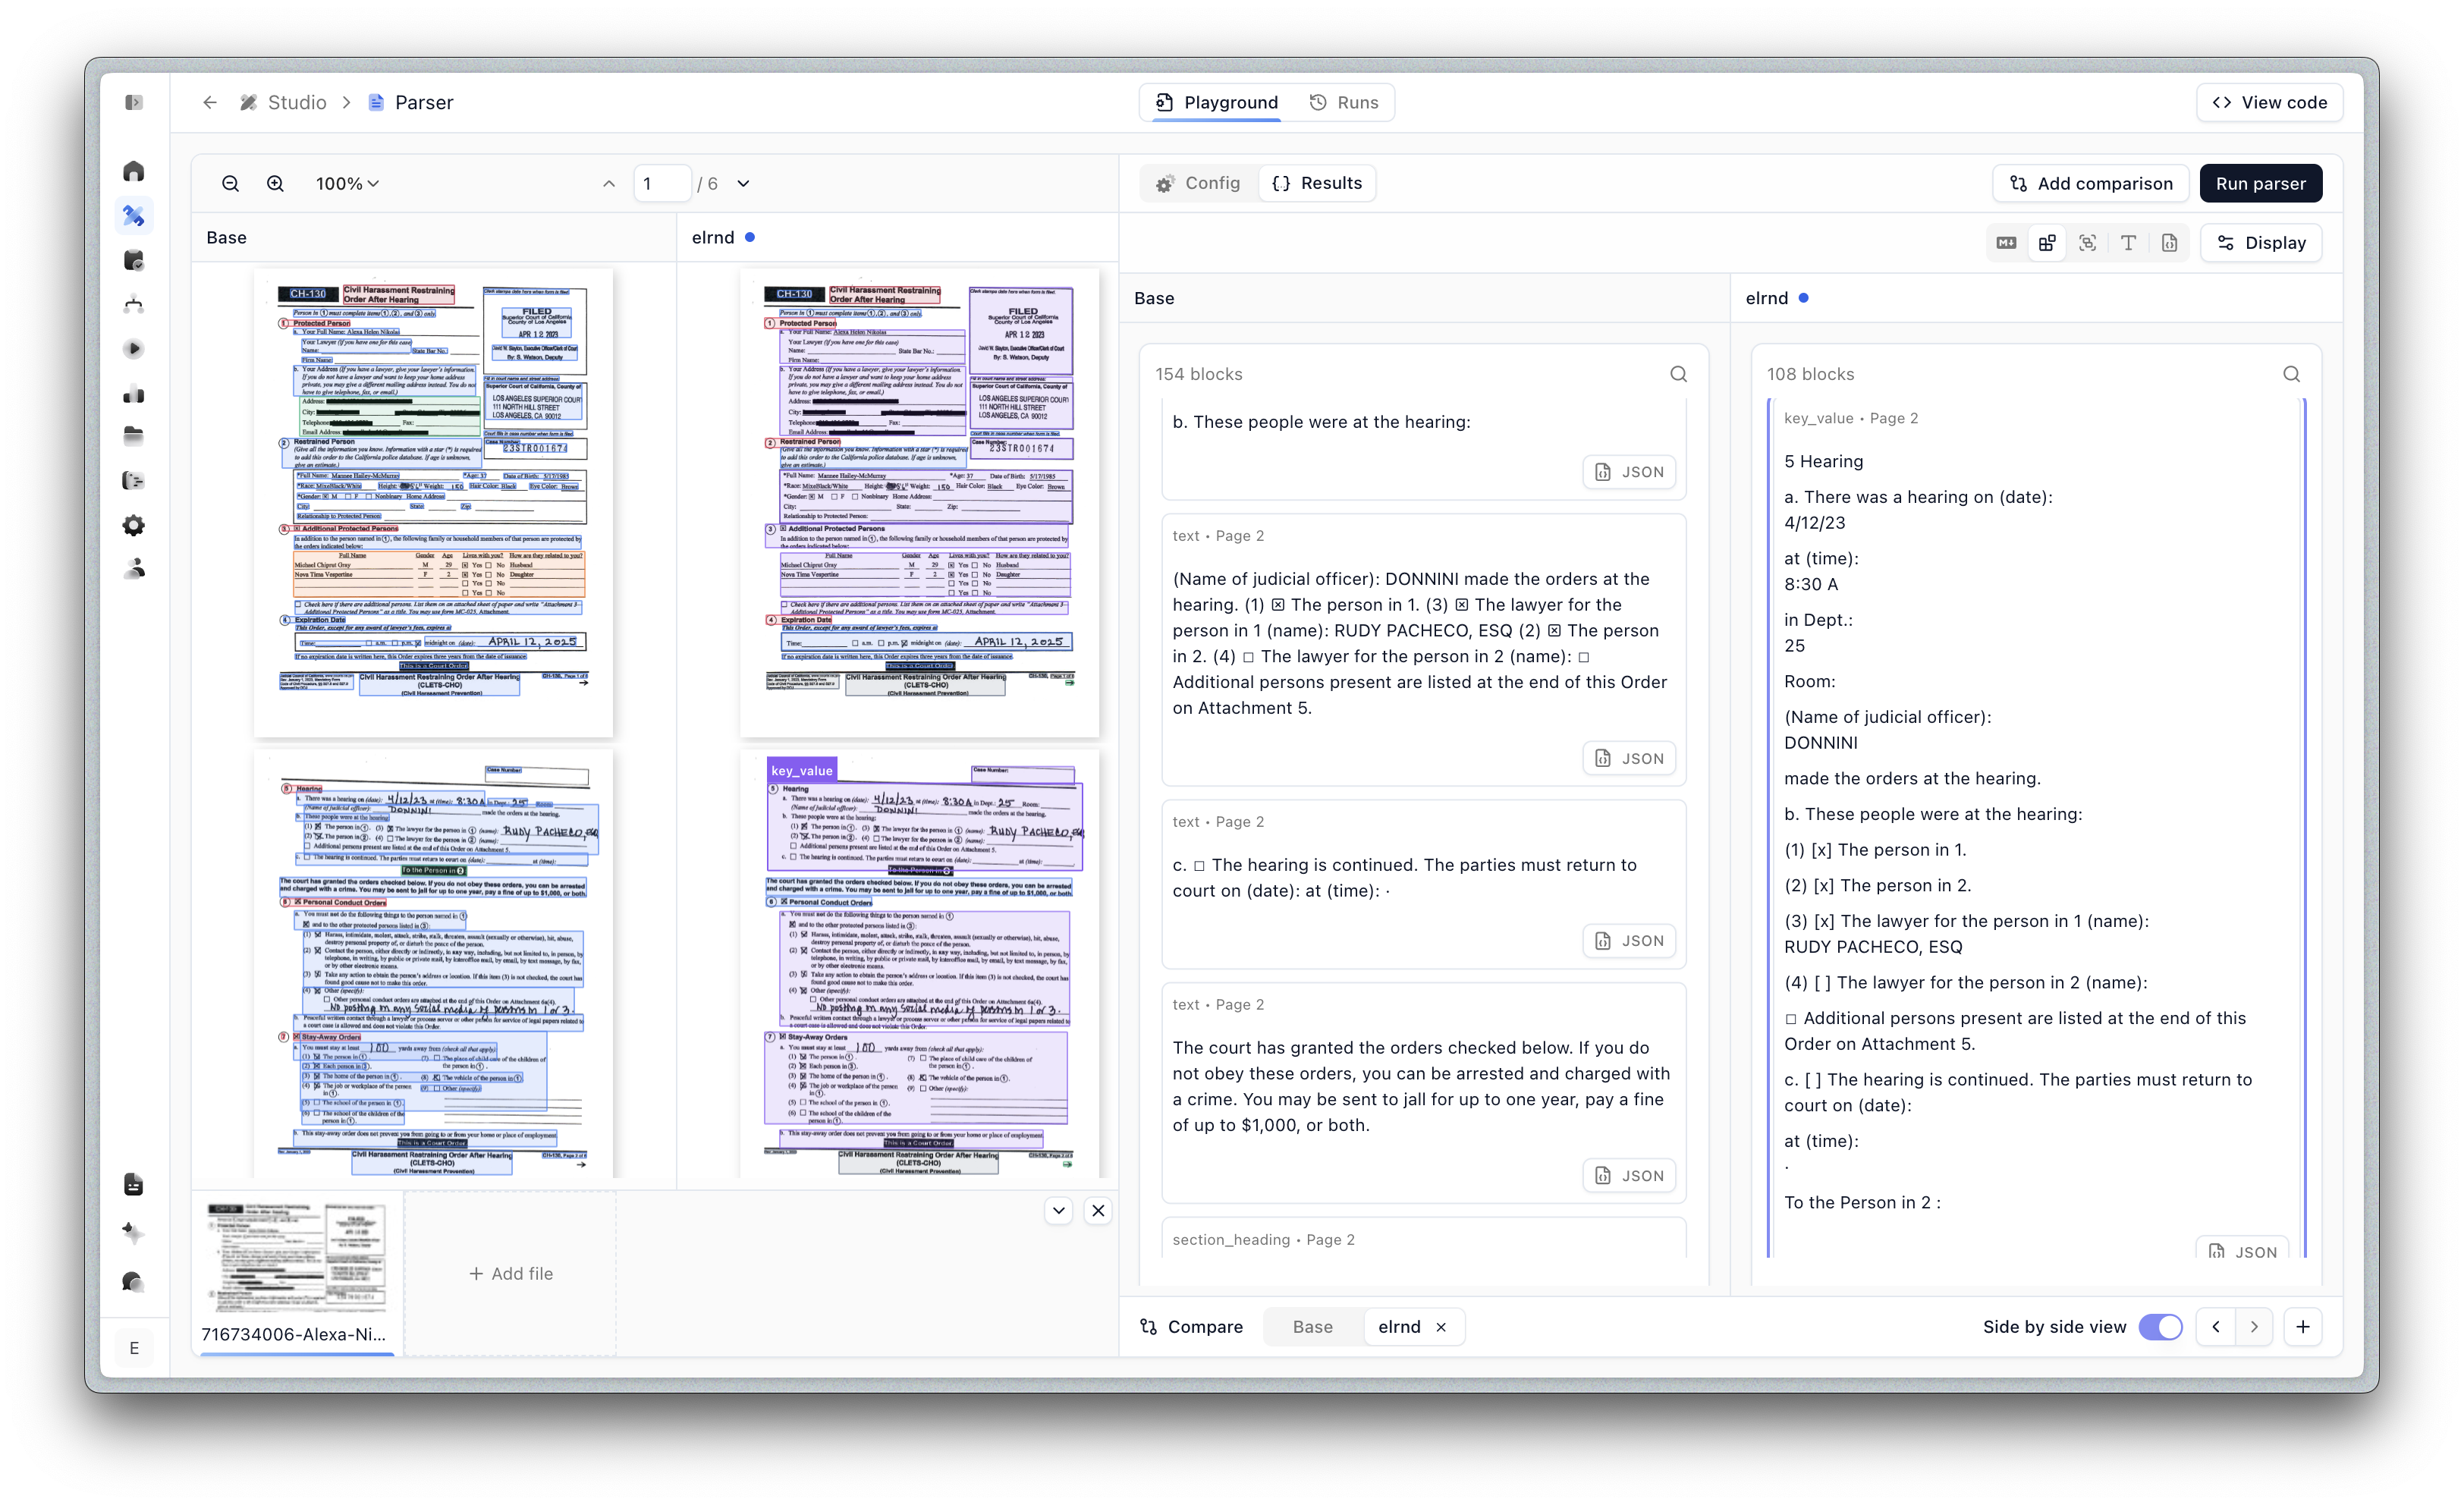
Task: Open the sparkle icon in the sidebar
Action: click(x=134, y=1233)
